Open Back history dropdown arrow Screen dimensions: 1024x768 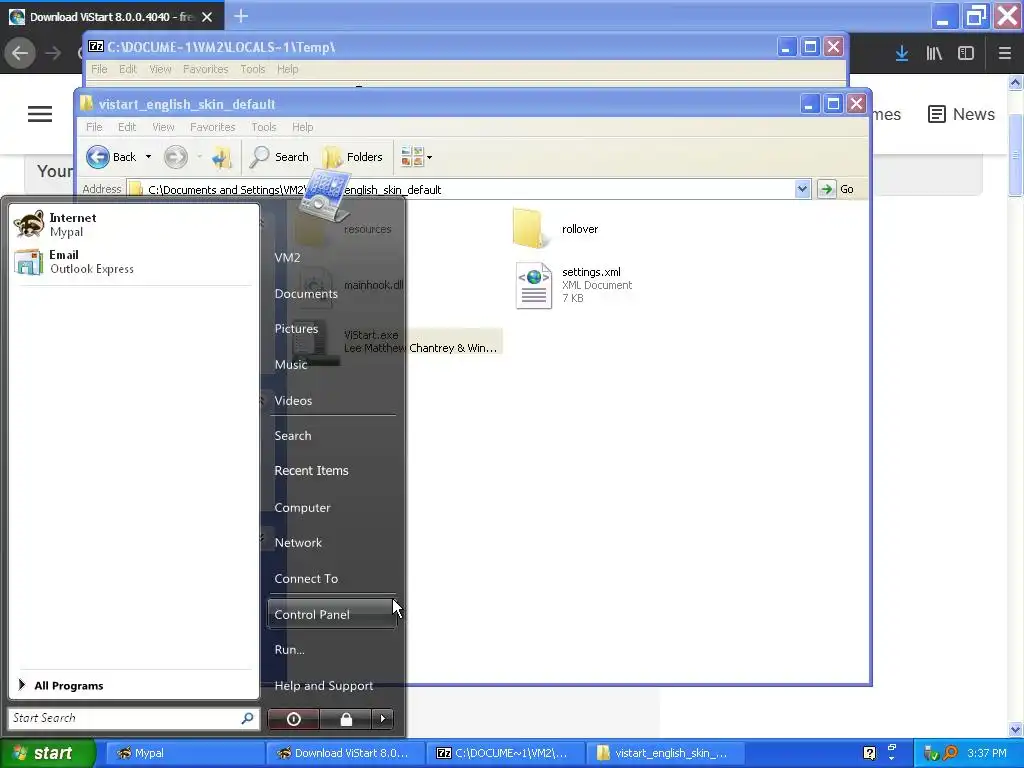click(x=148, y=157)
